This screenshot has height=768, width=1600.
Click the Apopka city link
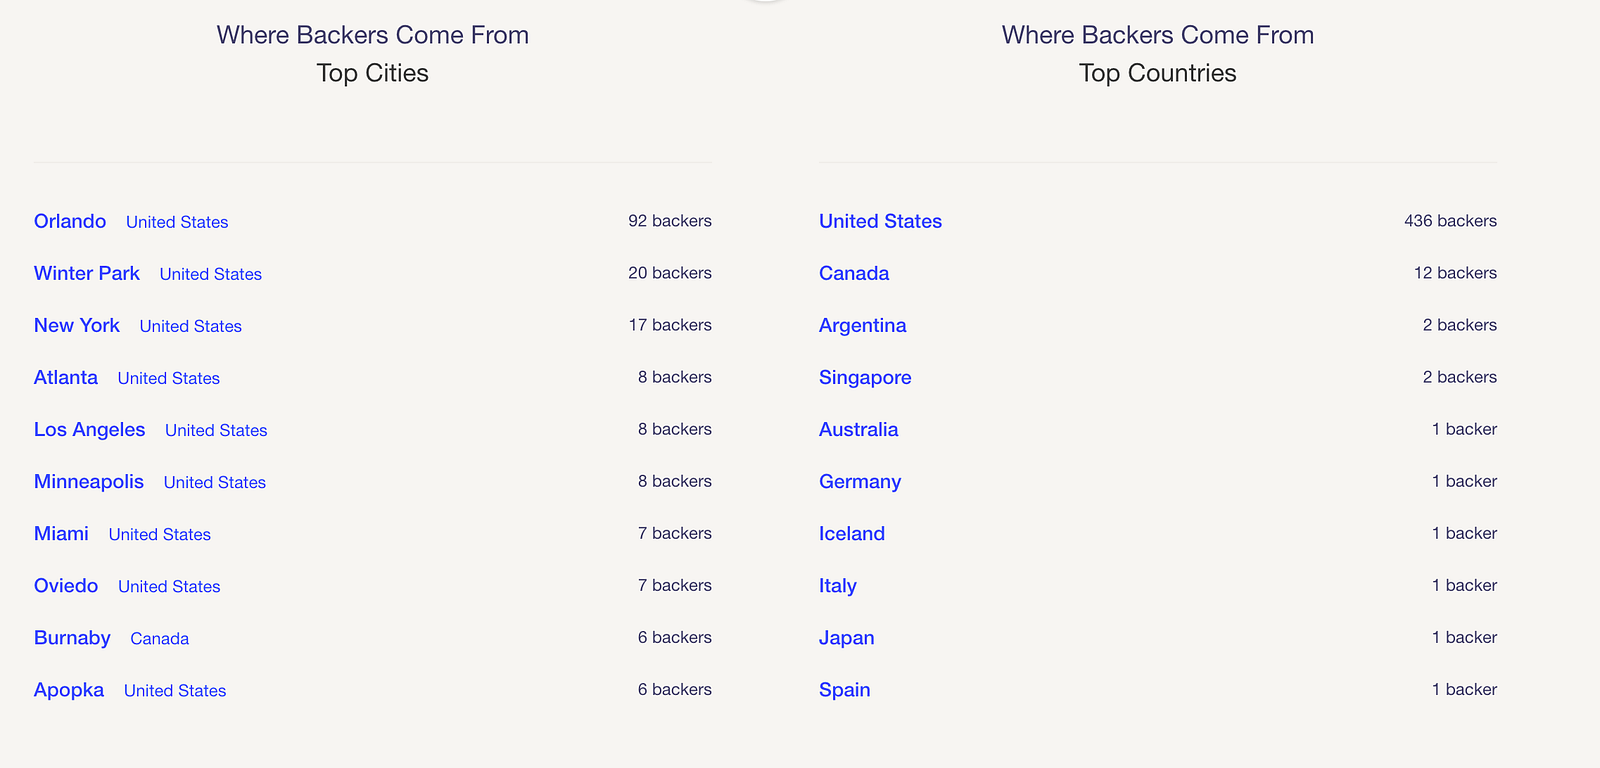69,689
